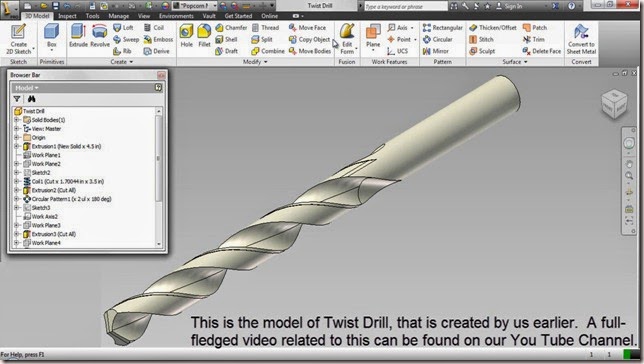Click the binoculars find icon in browser
Screen dimensions: 644x364
coord(31,99)
